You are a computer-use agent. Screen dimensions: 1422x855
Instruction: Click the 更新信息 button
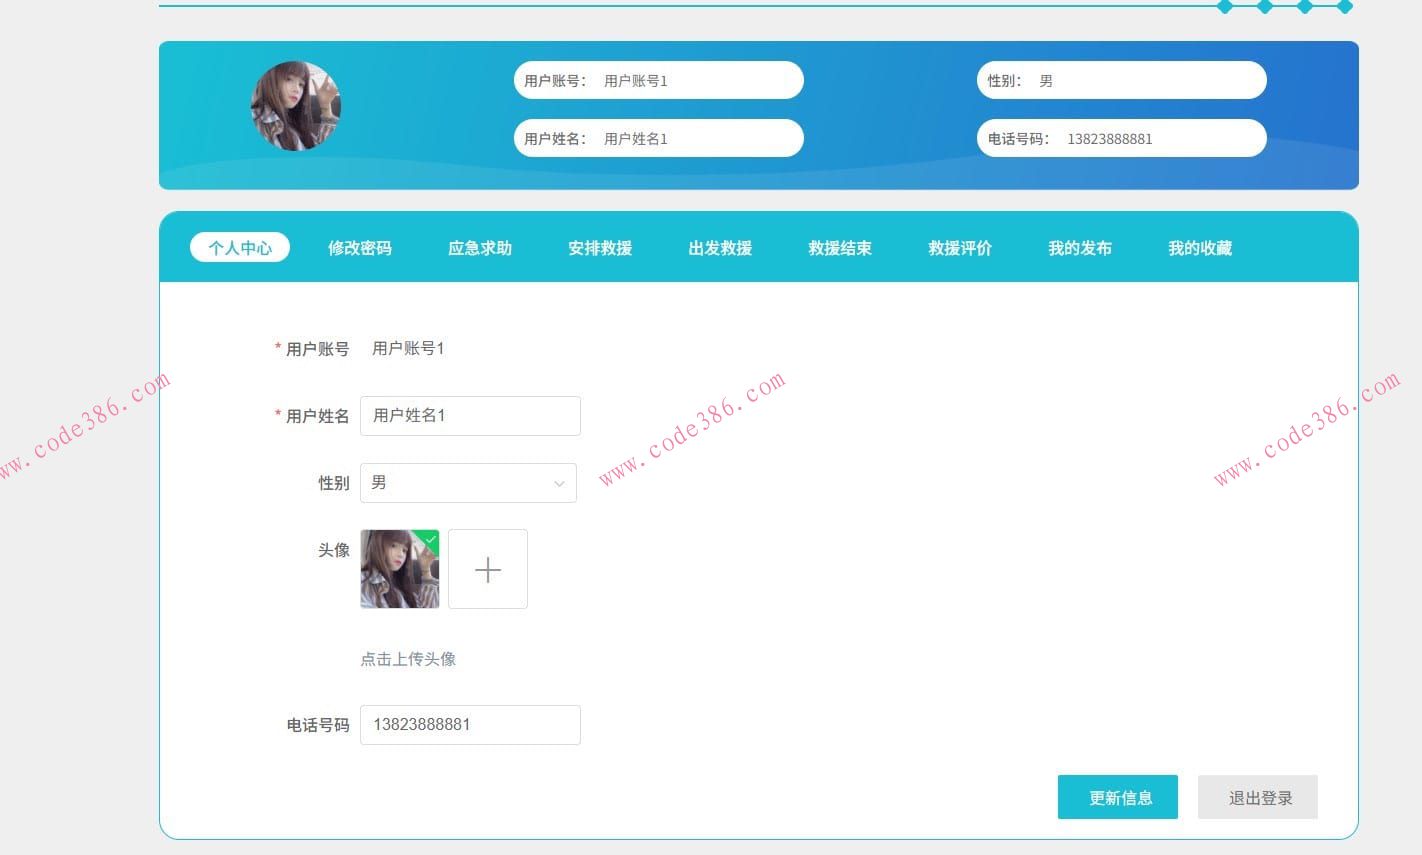pyautogui.click(x=1117, y=797)
